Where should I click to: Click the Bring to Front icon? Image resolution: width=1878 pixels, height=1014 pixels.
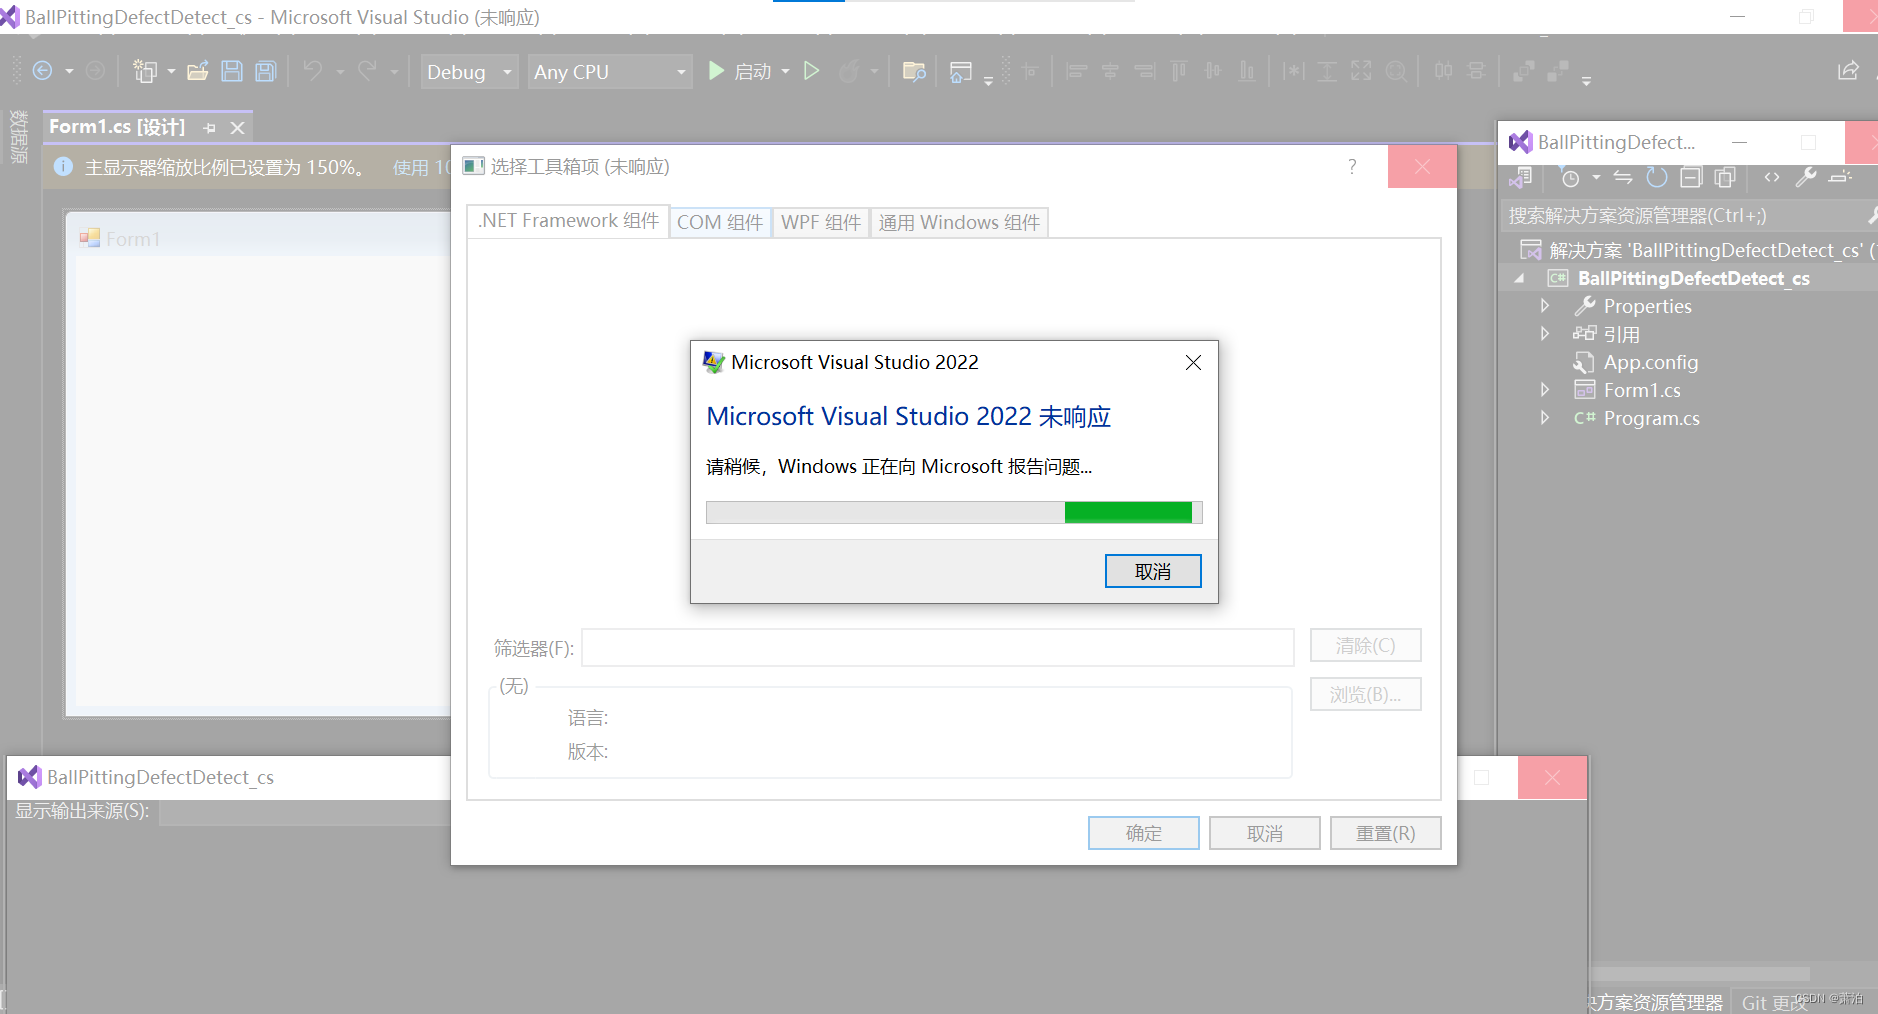1523,71
